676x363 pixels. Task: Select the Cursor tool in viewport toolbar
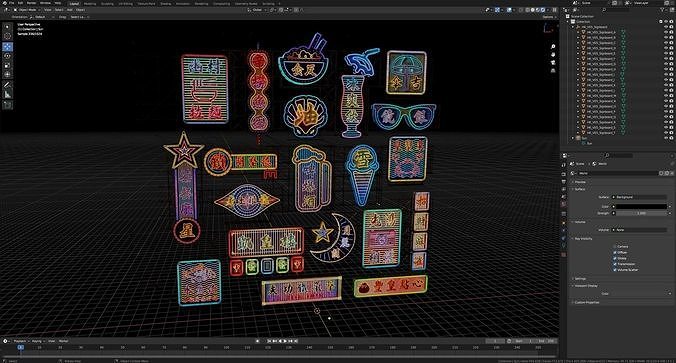[8, 36]
